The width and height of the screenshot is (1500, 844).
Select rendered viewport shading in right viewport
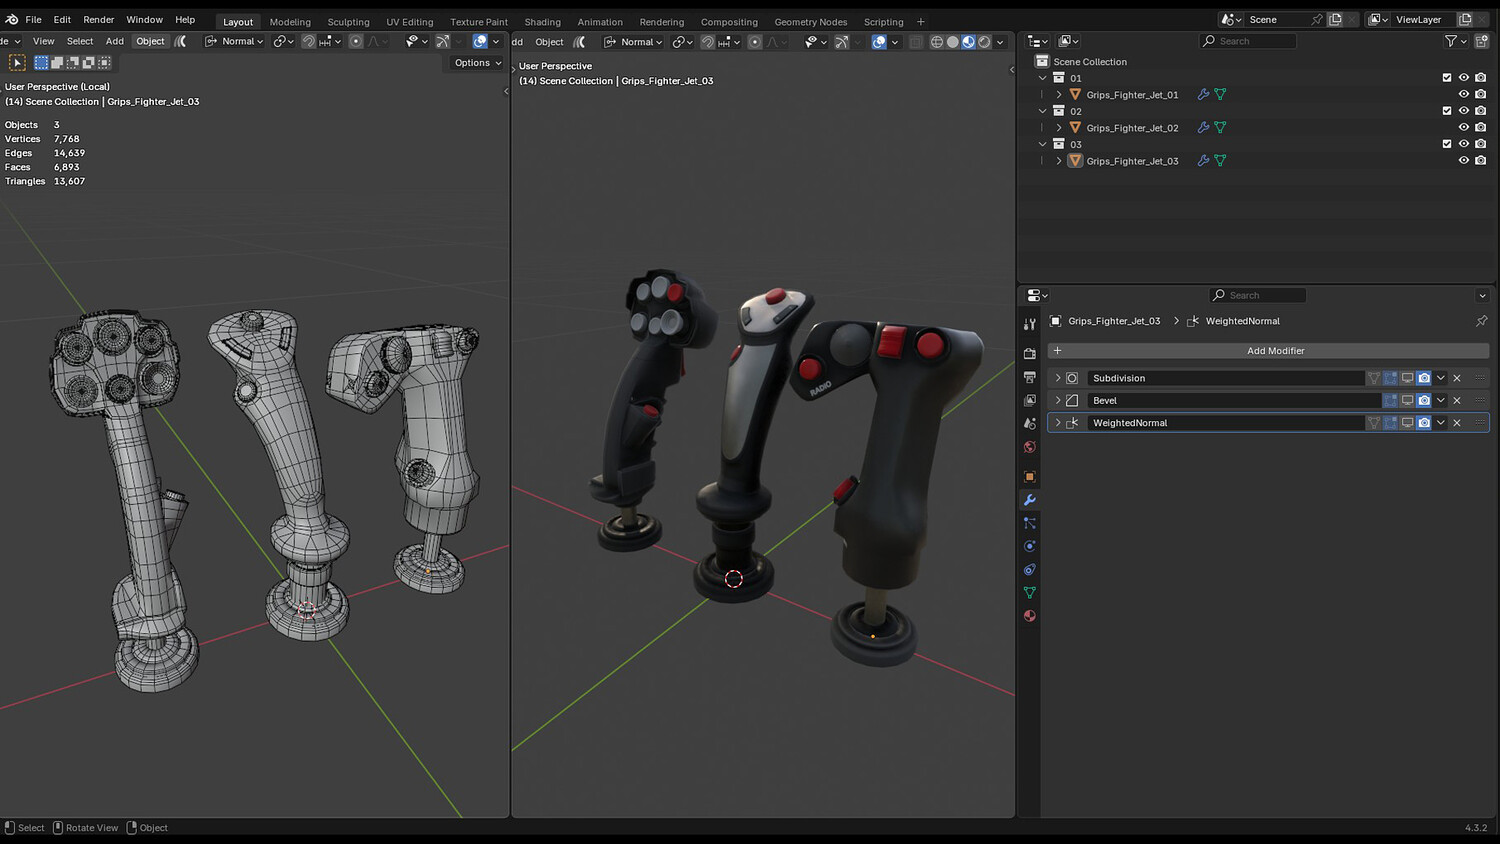[x=985, y=42]
